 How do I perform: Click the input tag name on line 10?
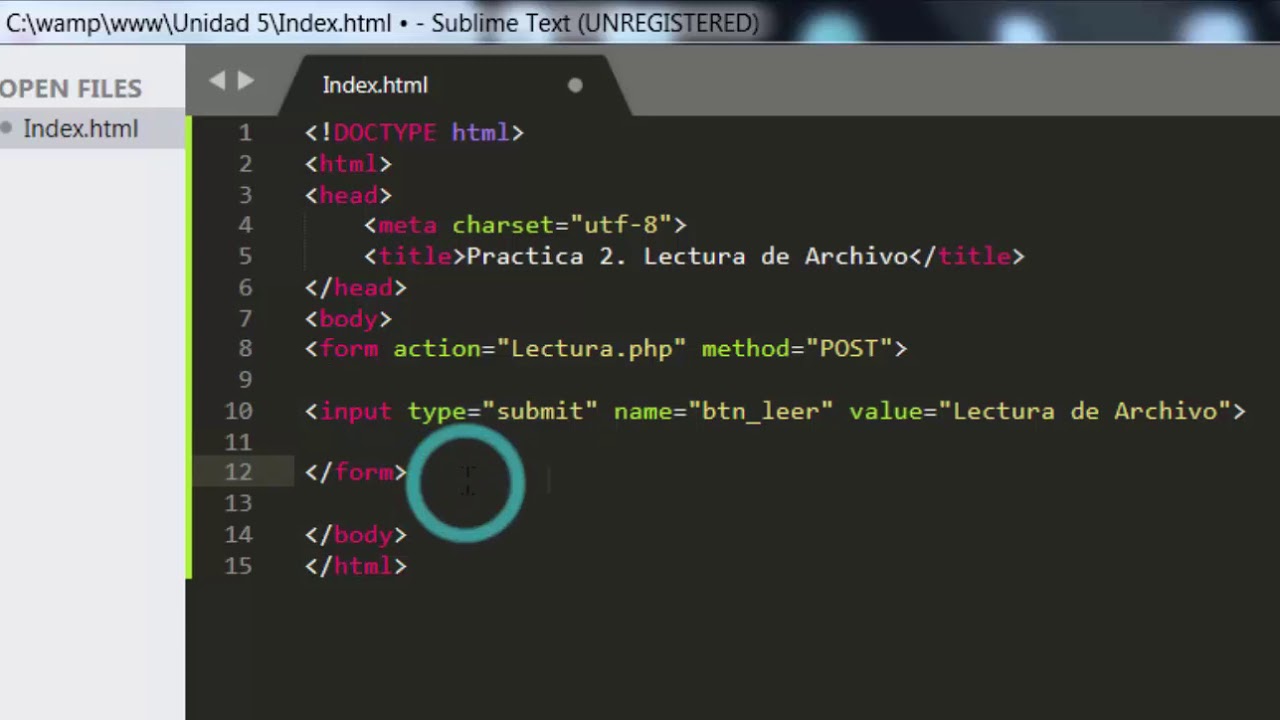click(x=356, y=411)
